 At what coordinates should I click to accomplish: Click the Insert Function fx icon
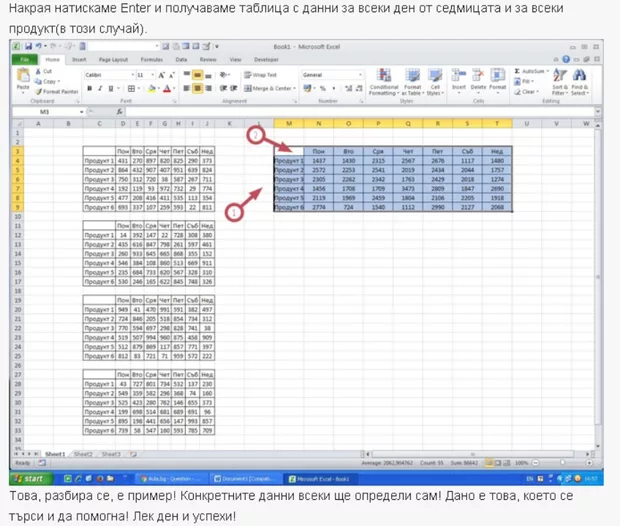click(119, 112)
